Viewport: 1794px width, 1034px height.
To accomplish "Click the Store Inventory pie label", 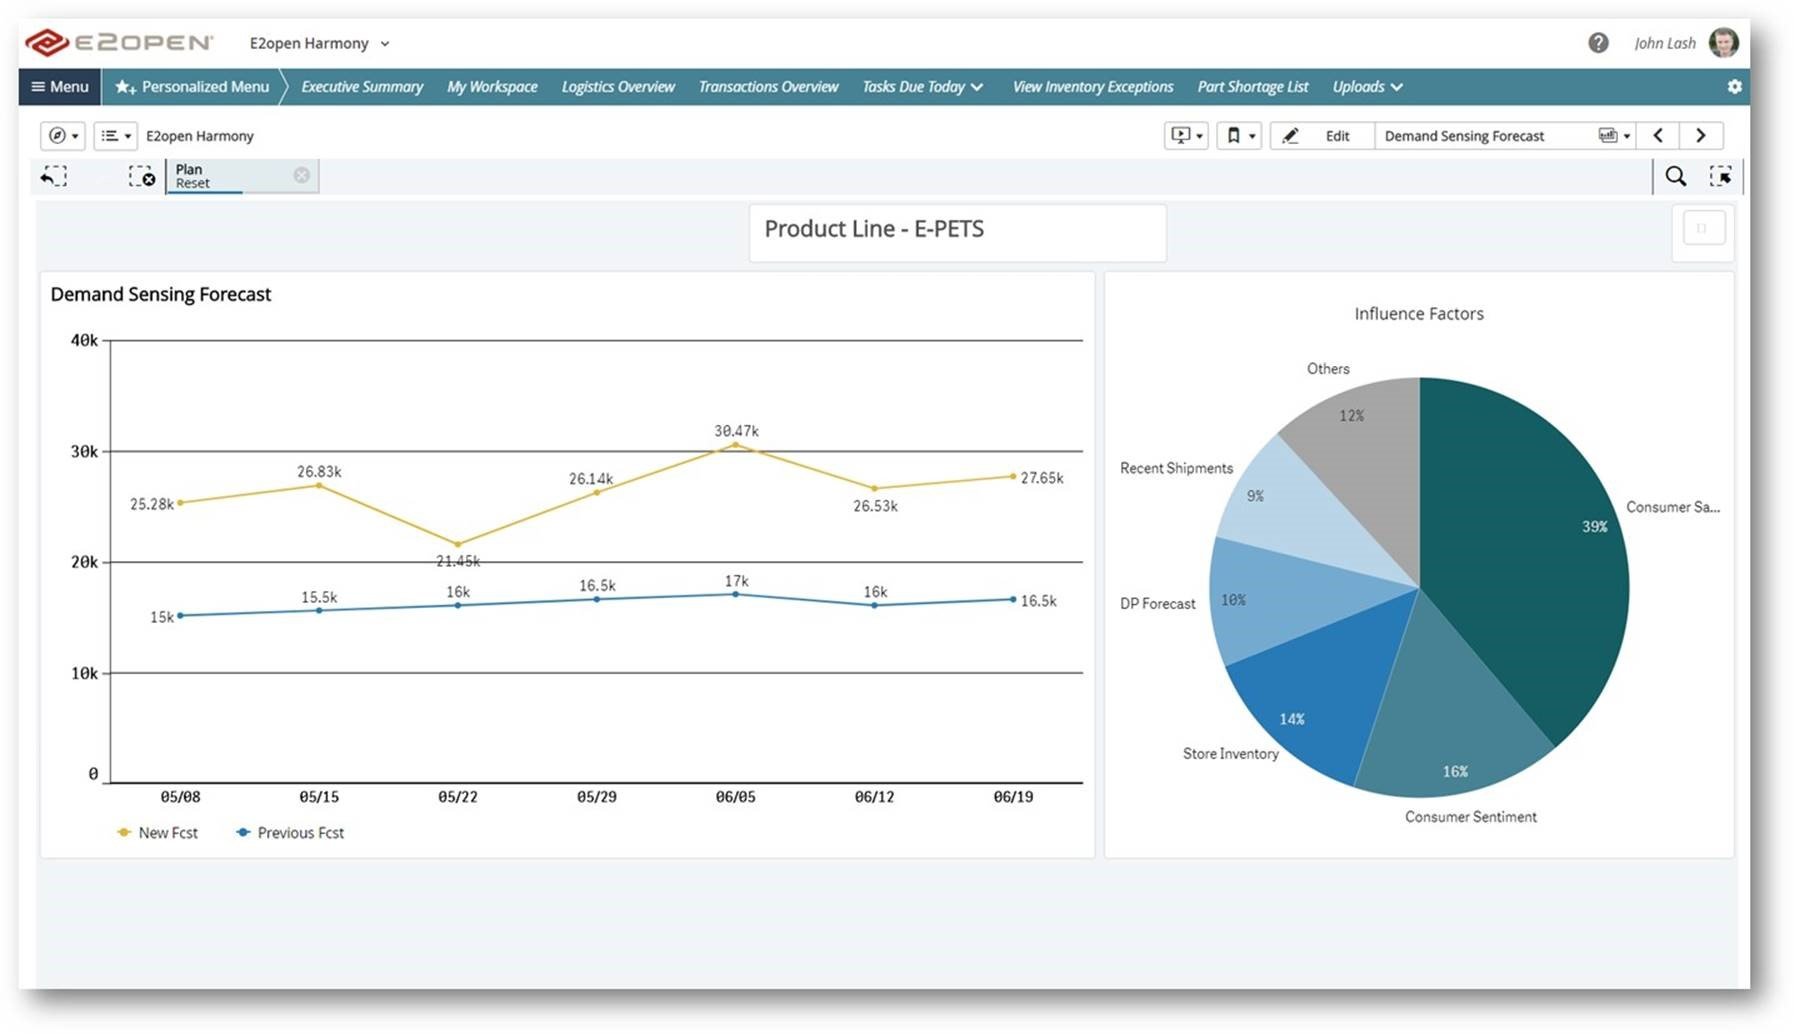I will click(x=1230, y=754).
